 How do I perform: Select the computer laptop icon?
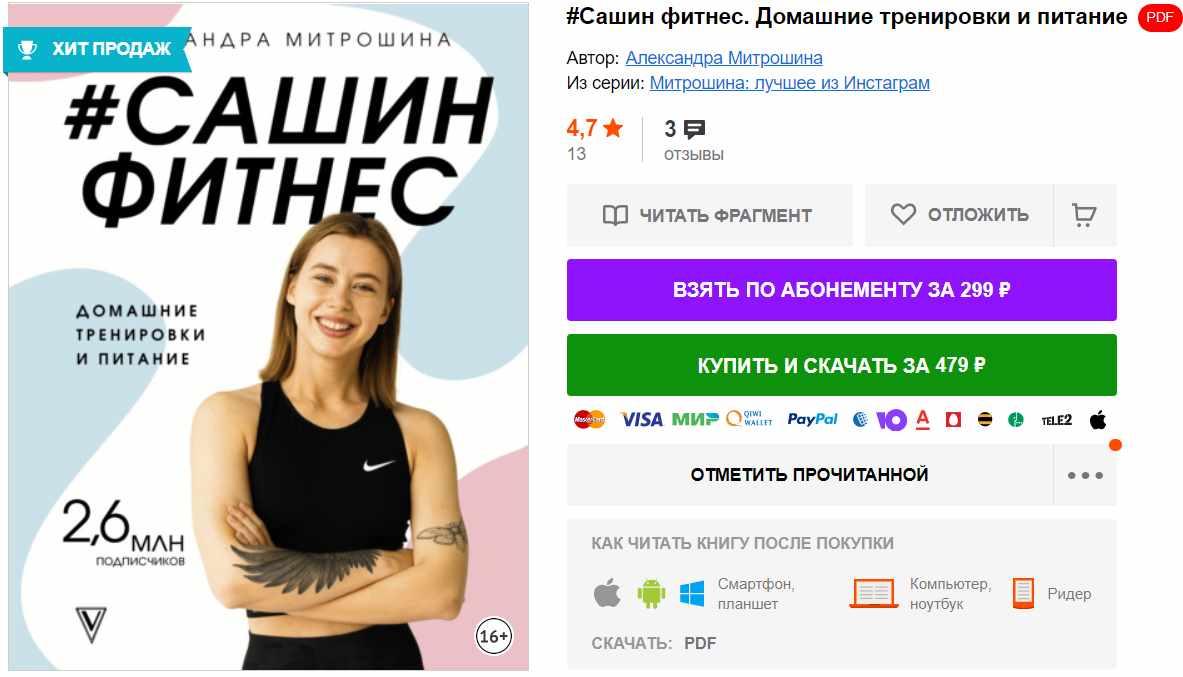click(x=874, y=593)
